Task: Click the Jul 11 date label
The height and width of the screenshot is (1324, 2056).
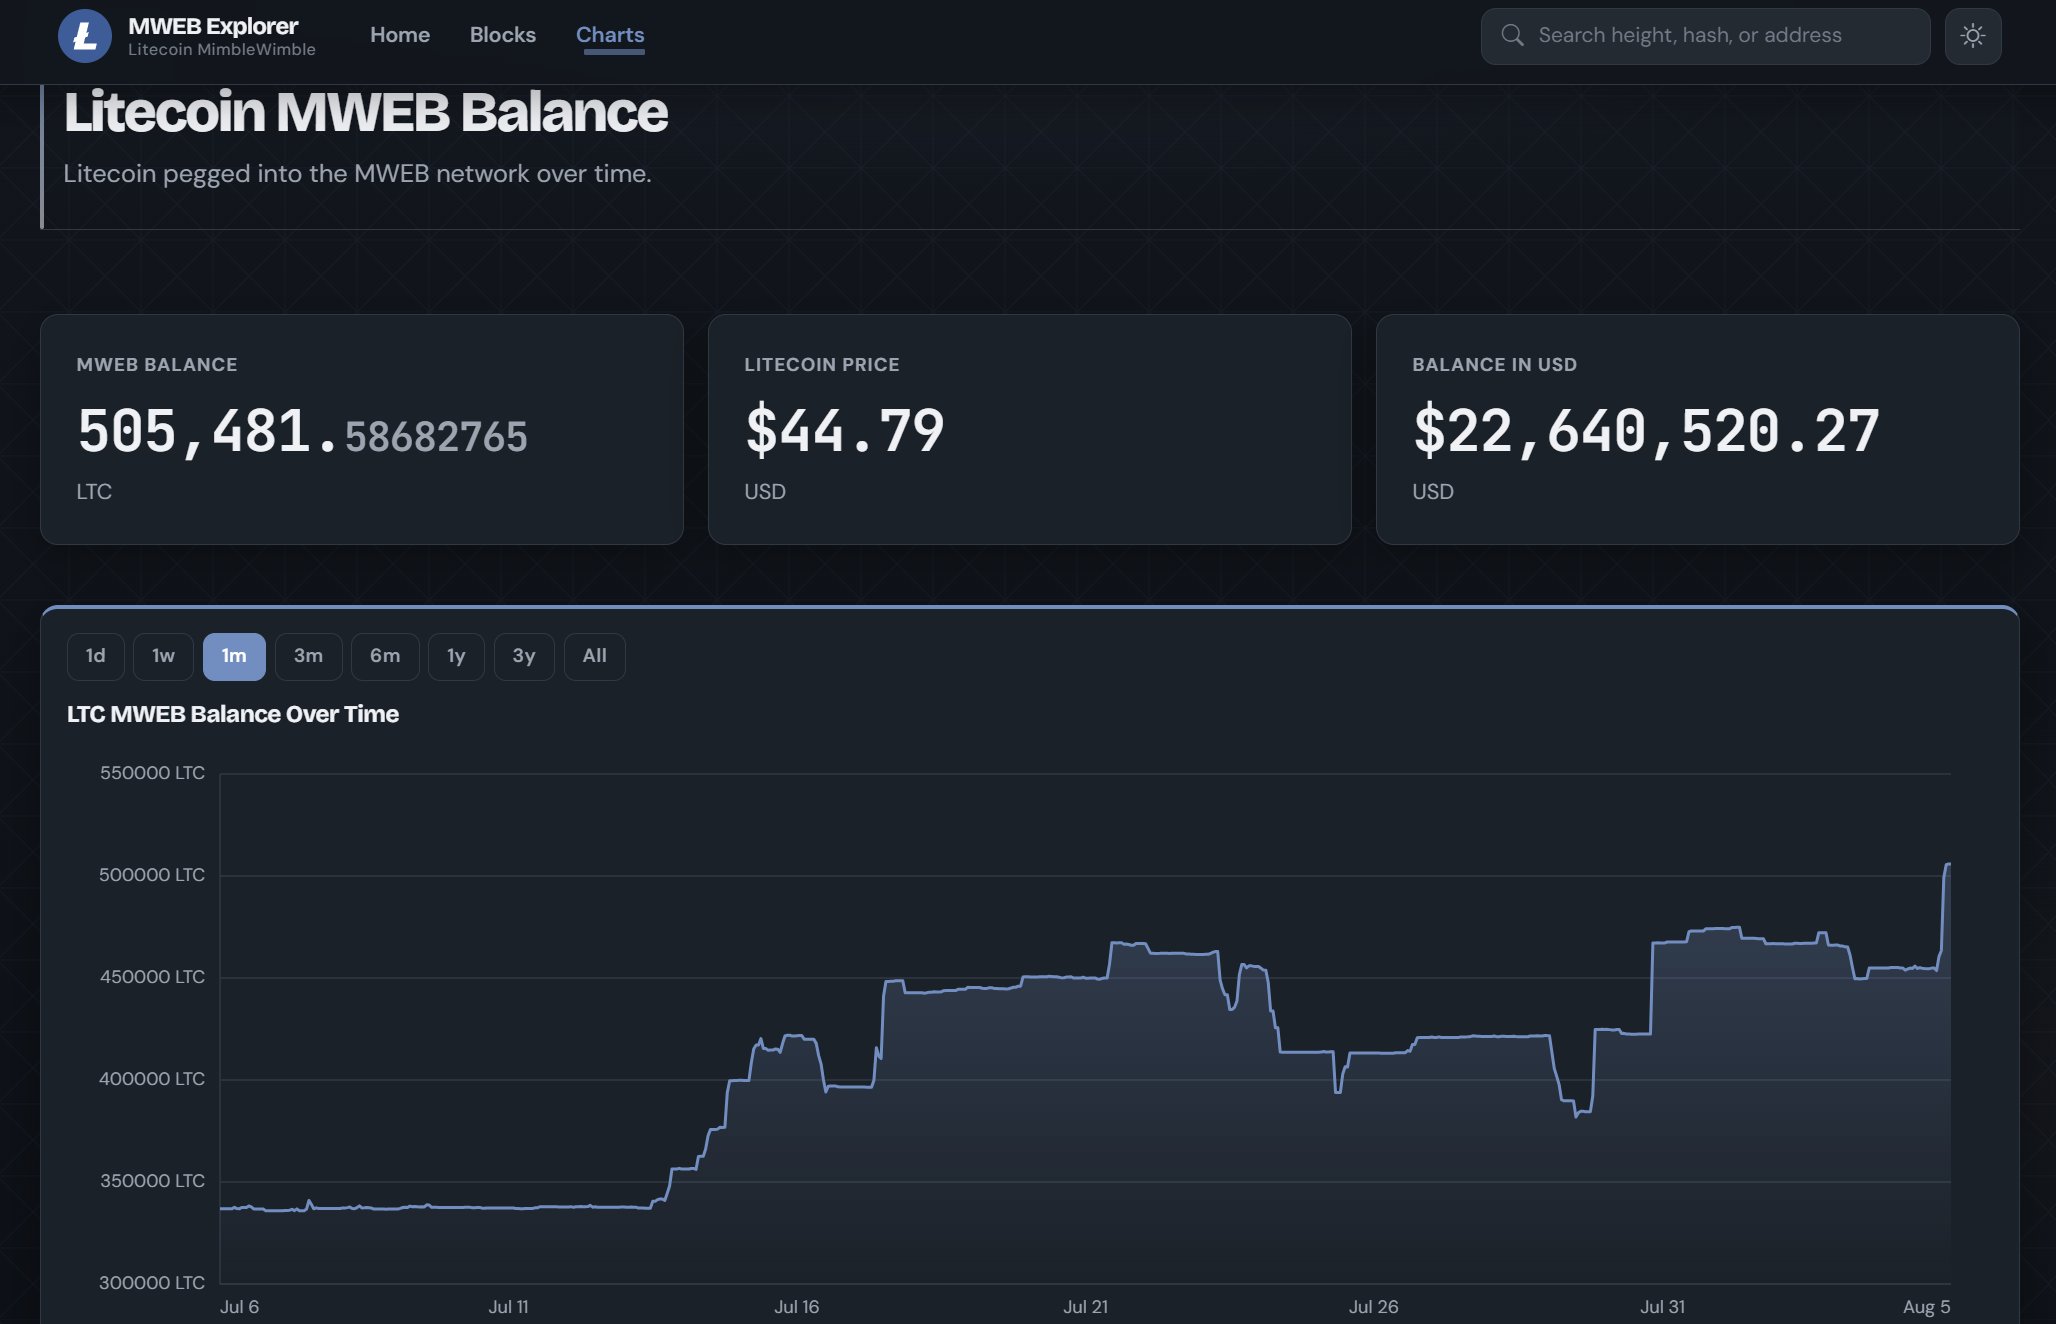Action: coord(508,1307)
